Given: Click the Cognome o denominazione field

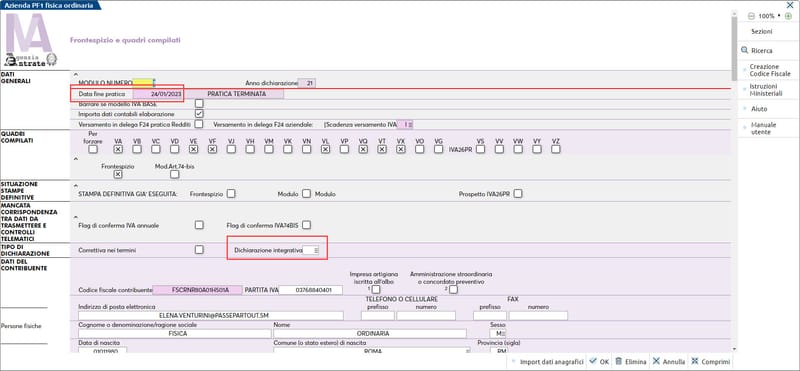Looking at the screenshot, I should (174, 334).
